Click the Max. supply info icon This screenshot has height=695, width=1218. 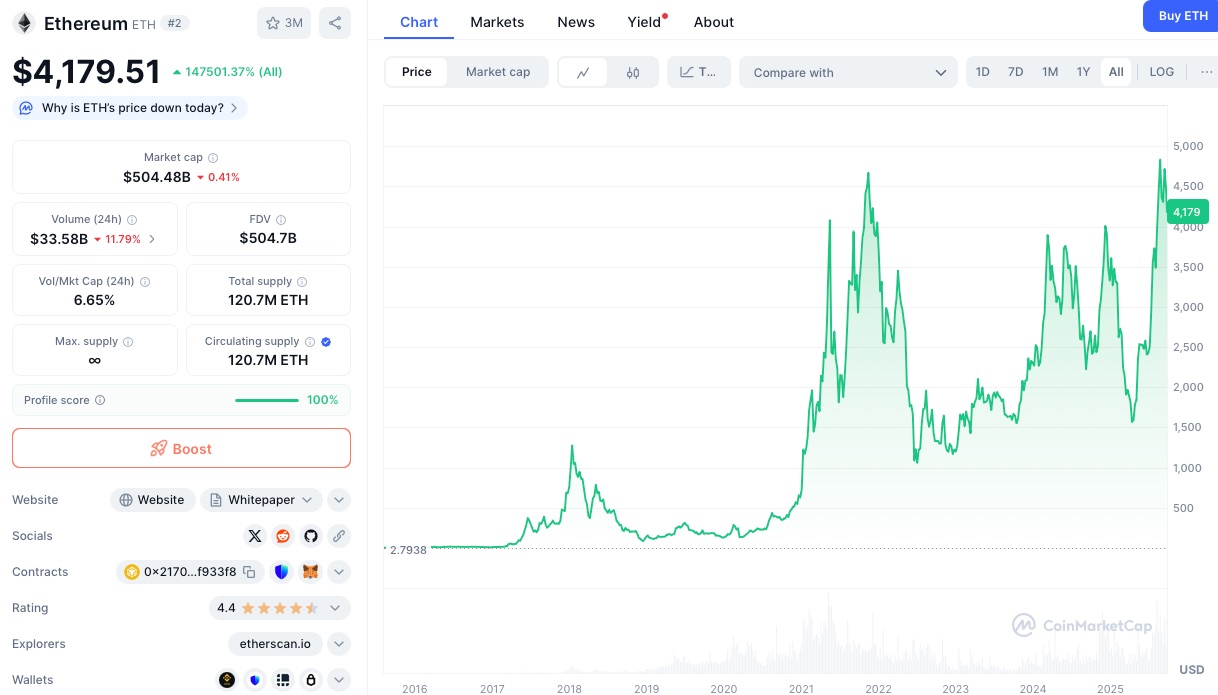[128, 342]
